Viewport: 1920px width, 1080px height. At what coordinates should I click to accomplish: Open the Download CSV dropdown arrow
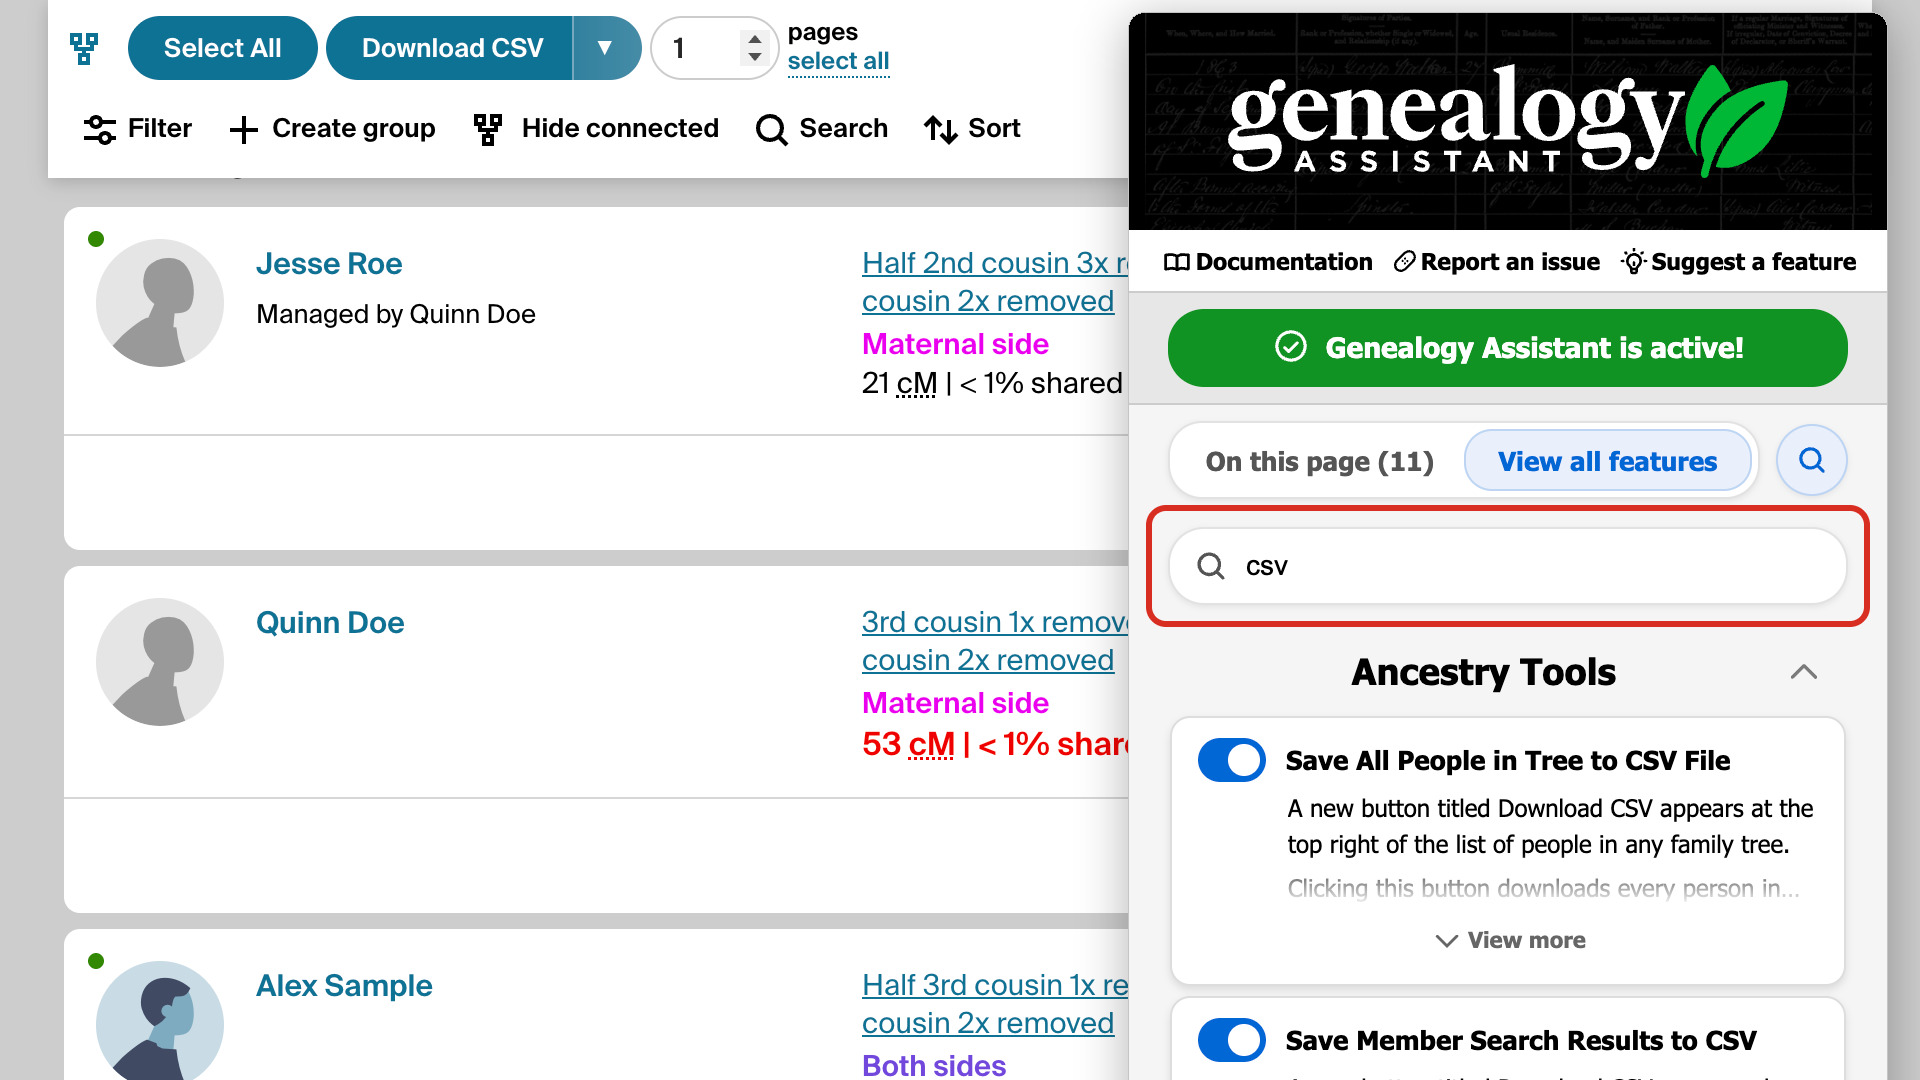click(x=606, y=48)
